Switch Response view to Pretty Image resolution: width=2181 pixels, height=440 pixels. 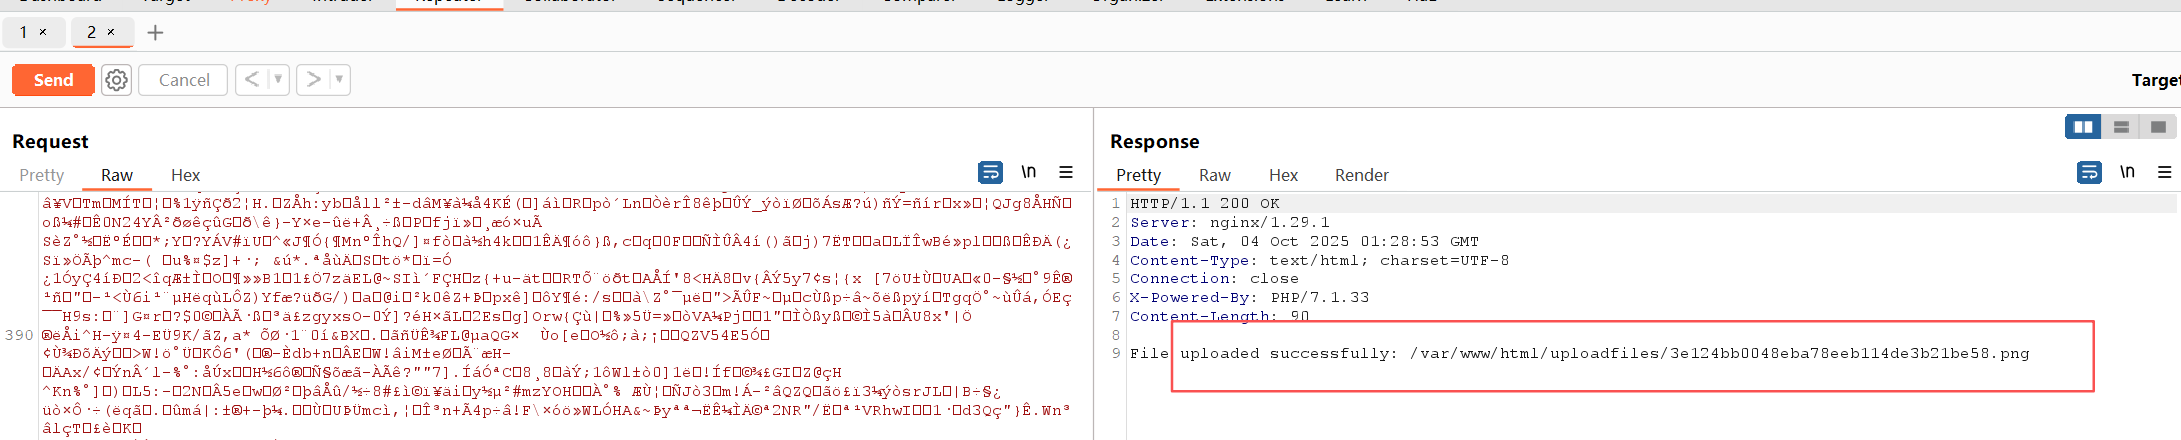(1139, 175)
